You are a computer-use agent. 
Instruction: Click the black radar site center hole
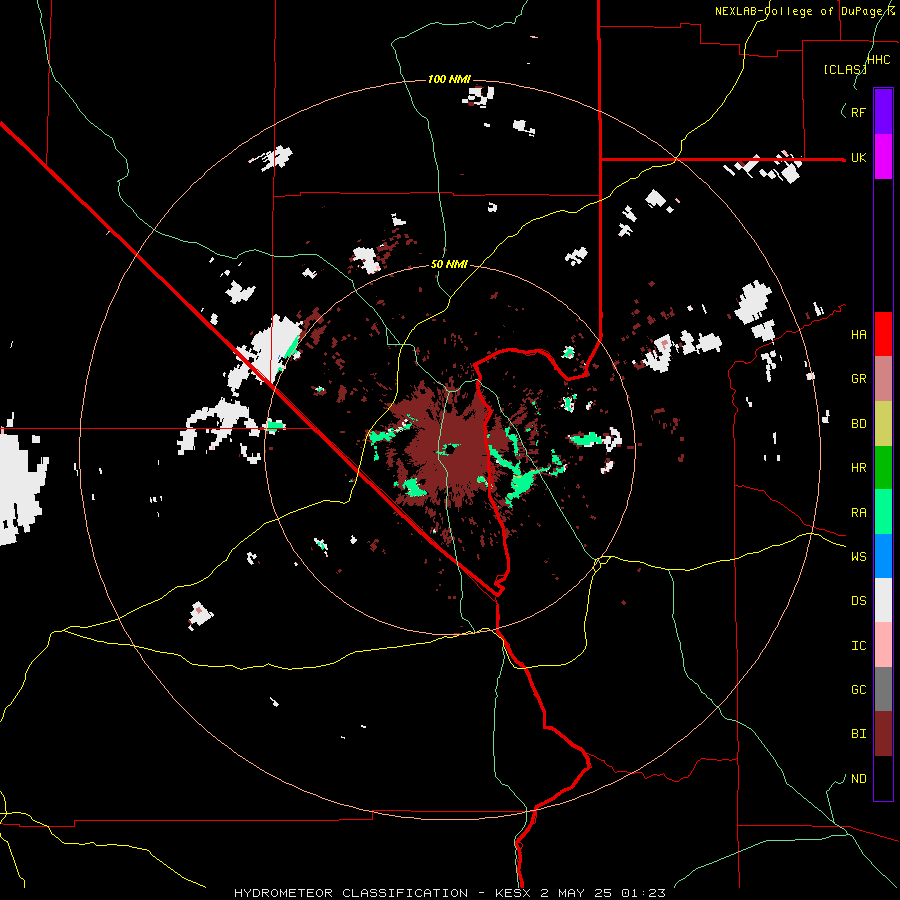click(x=449, y=449)
